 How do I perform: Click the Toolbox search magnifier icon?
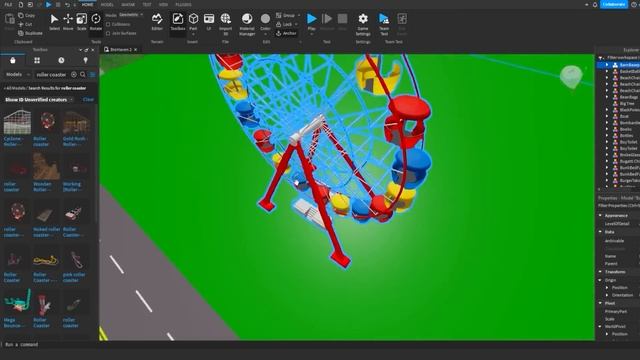[x=83, y=75]
